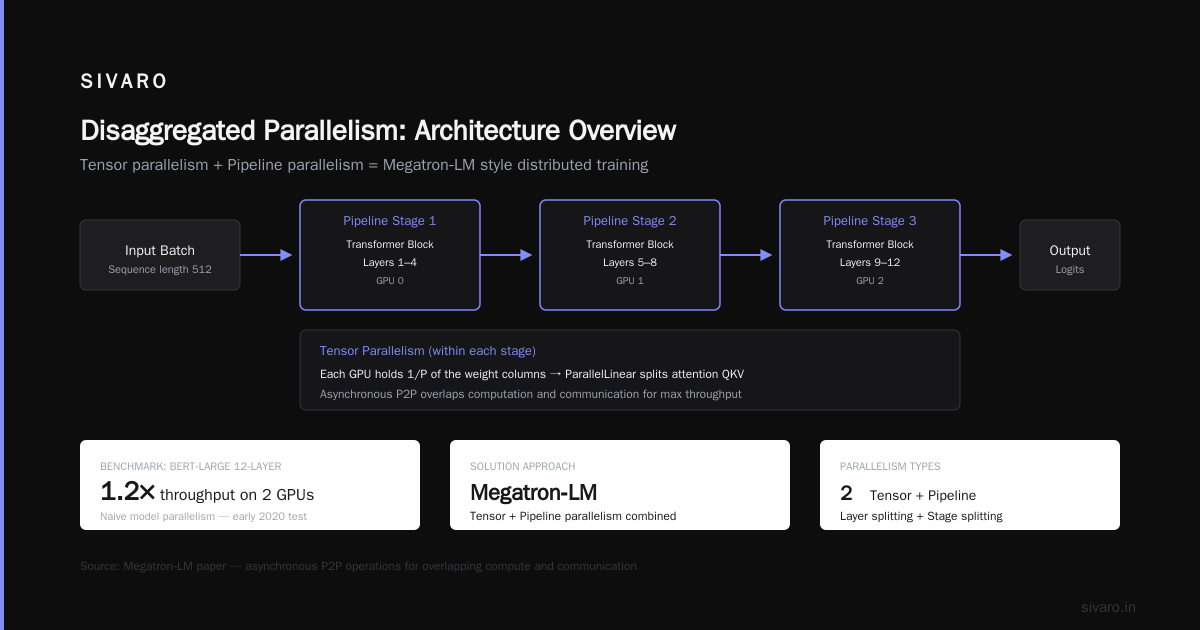Click the bold 'Megatron-LM' card heading
This screenshot has width=1200, height=630.
pos(534,492)
